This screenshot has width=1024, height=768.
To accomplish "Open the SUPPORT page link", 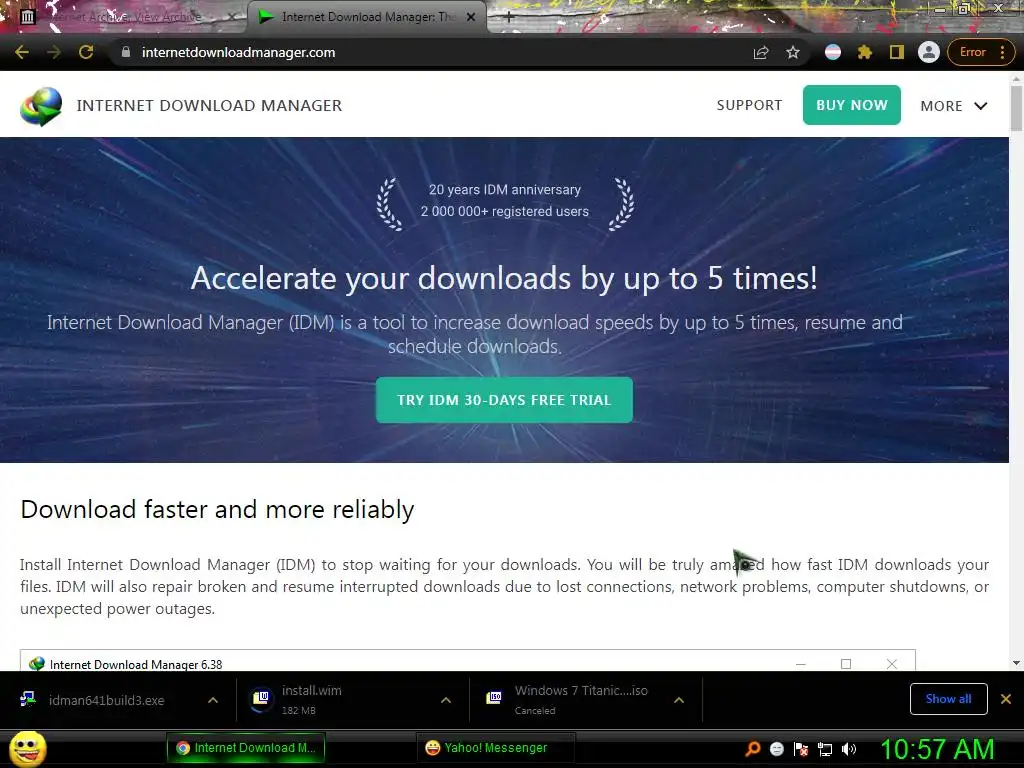I will pos(749,105).
